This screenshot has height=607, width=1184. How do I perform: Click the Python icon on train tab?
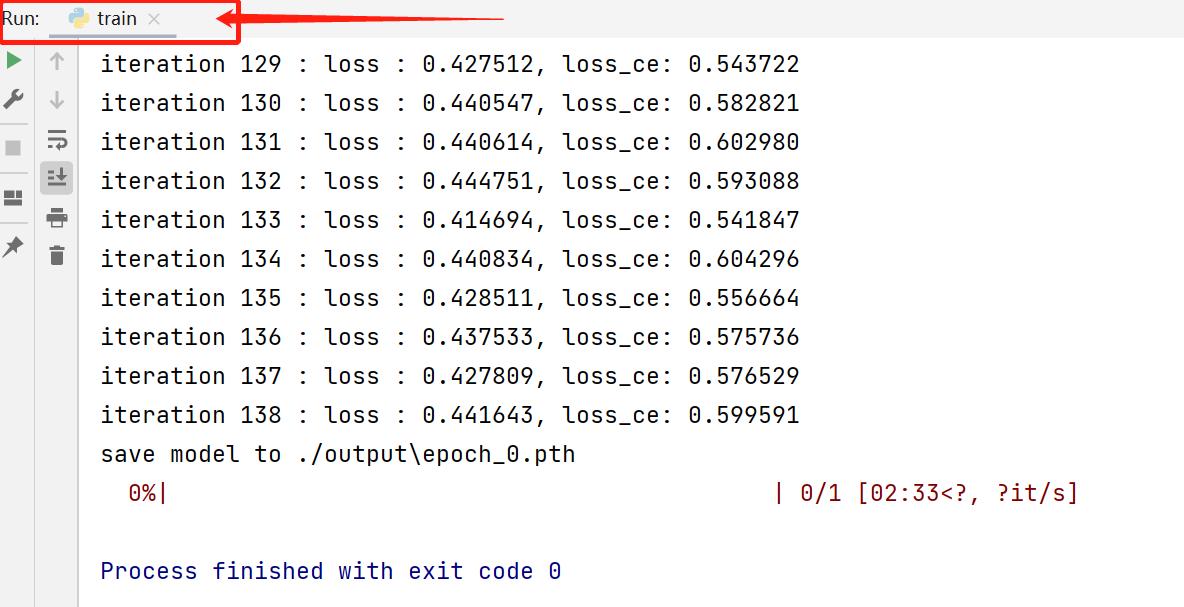click(x=79, y=19)
